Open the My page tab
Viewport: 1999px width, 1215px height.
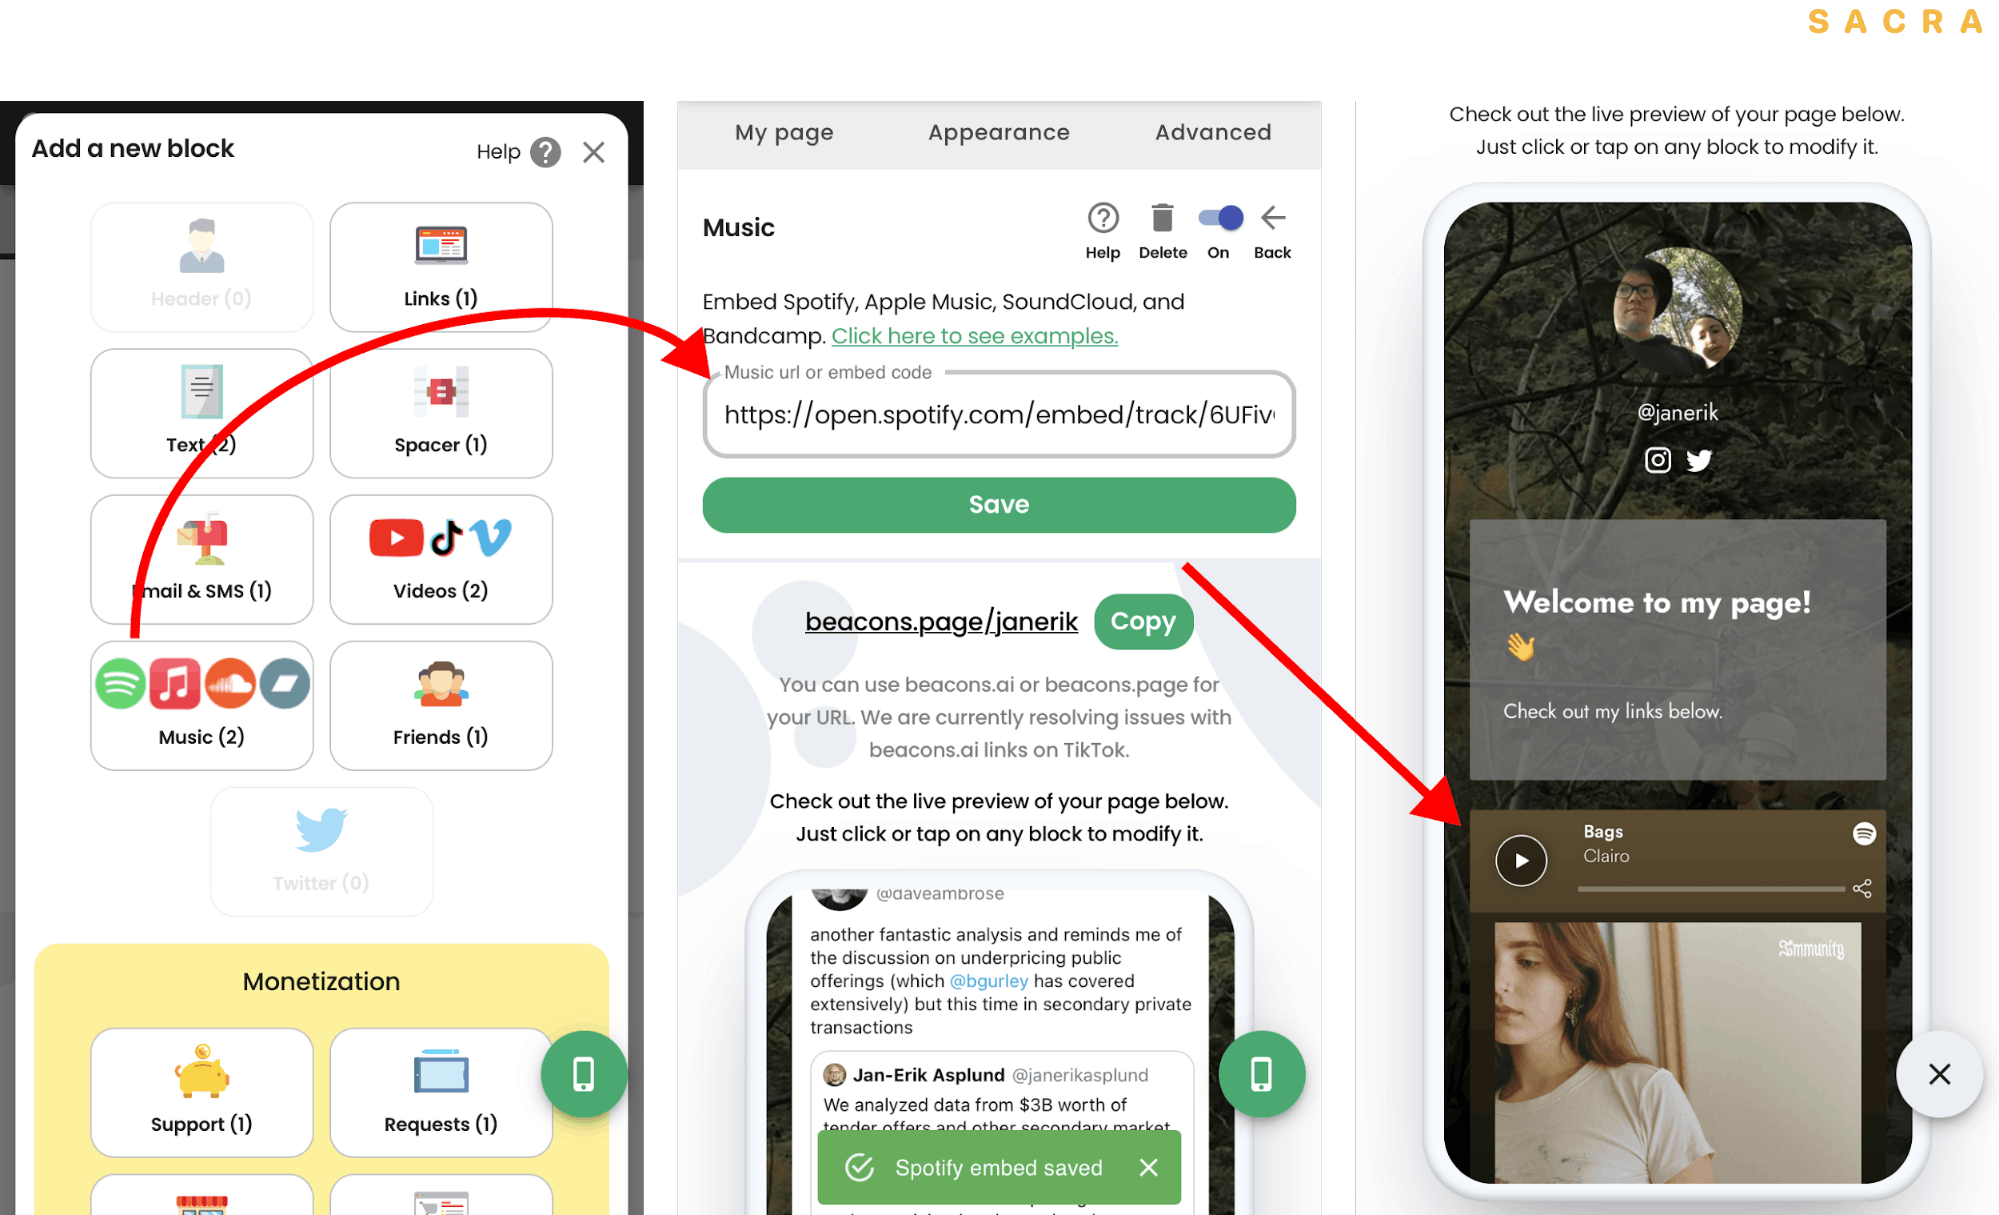(x=782, y=130)
